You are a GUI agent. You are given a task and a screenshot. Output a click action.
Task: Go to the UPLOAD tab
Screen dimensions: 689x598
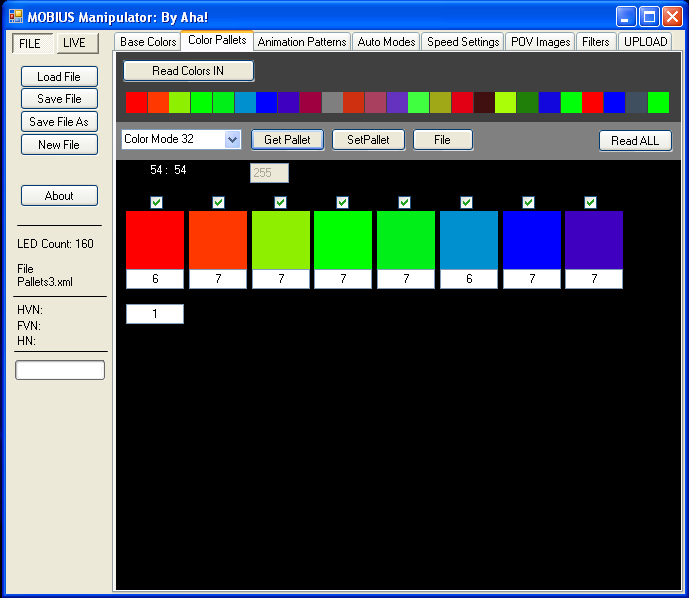click(645, 42)
